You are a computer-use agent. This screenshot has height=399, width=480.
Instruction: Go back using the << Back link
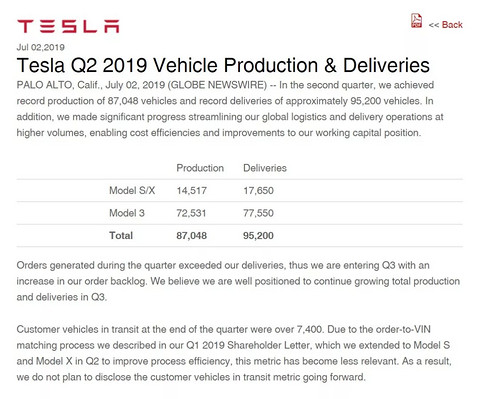tap(446, 25)
